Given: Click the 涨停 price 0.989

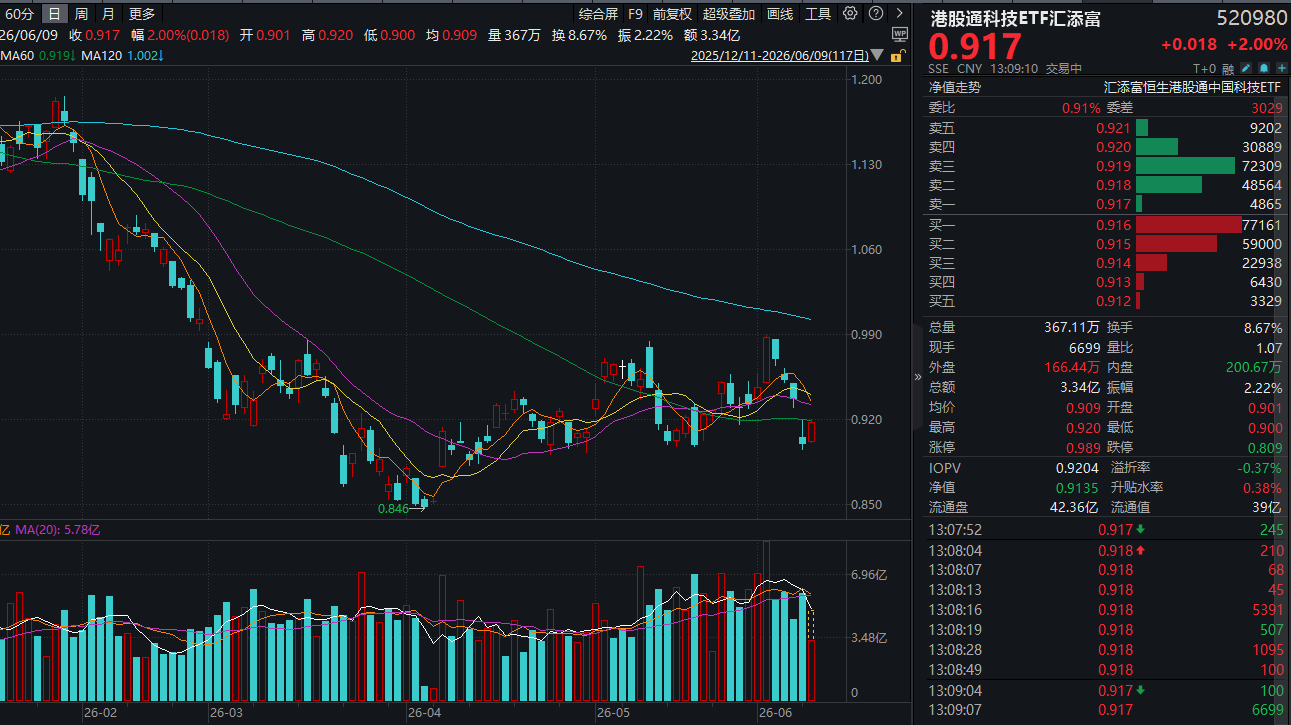Looking at the screenshot, I should pos(1083,448).
